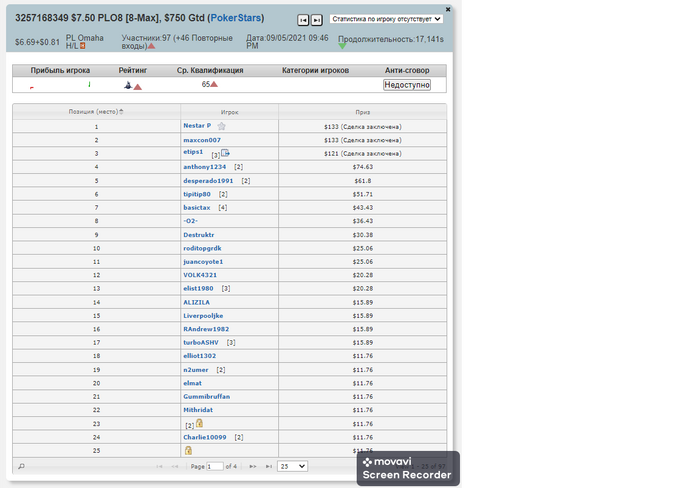Viewport: 700px width, 488px height.
Task: Open the player statistics dropdown
Action: click(387, 19)
